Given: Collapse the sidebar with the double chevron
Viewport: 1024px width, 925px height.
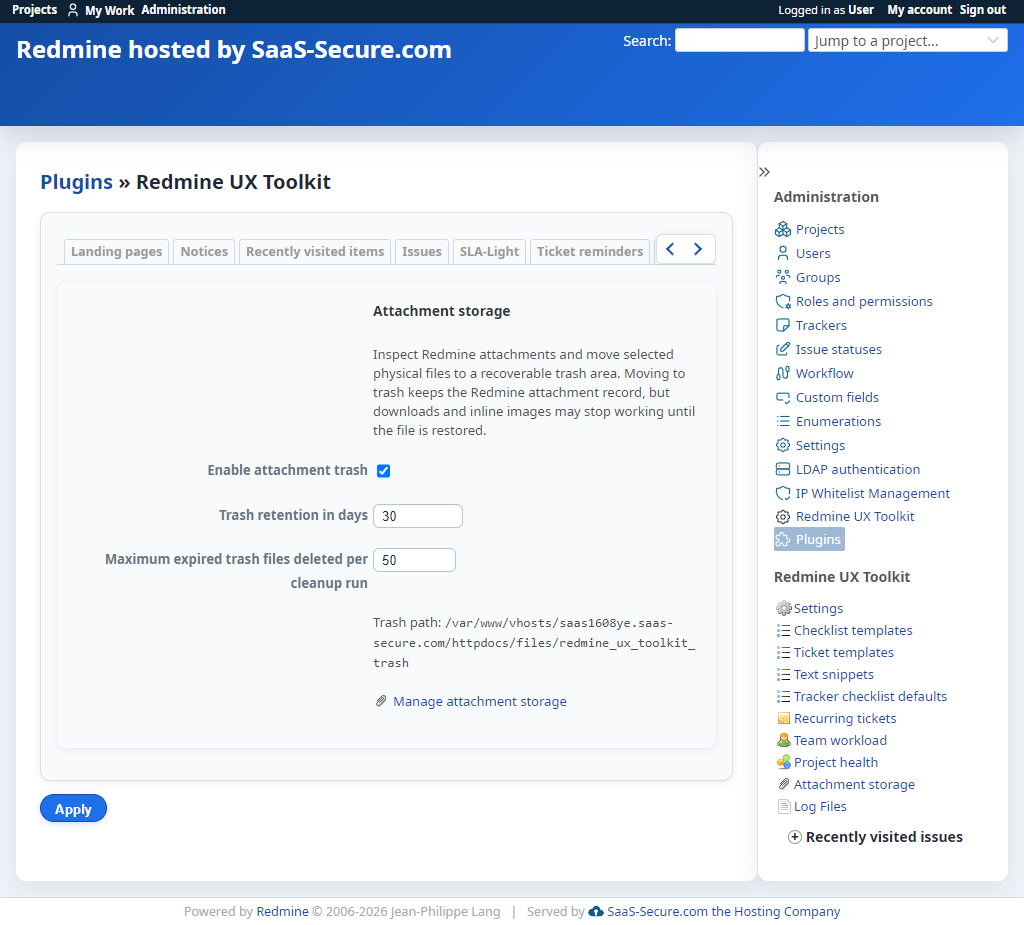Looking at the screenshot, I should click(x=764, y=172).
